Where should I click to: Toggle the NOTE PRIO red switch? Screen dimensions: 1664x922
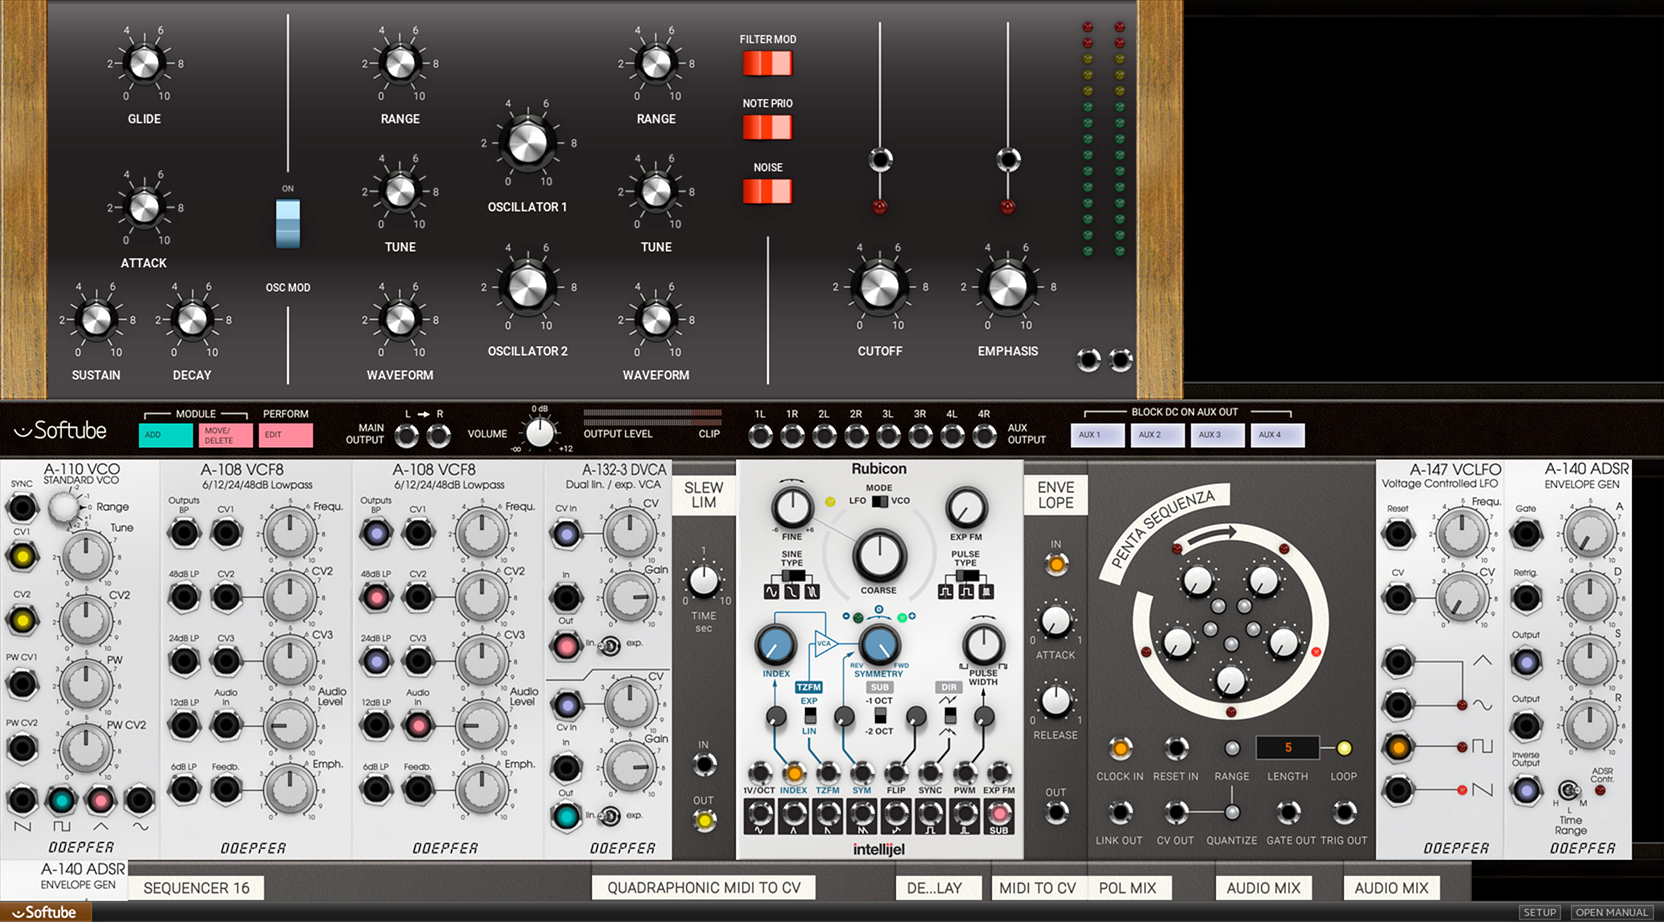767,127
